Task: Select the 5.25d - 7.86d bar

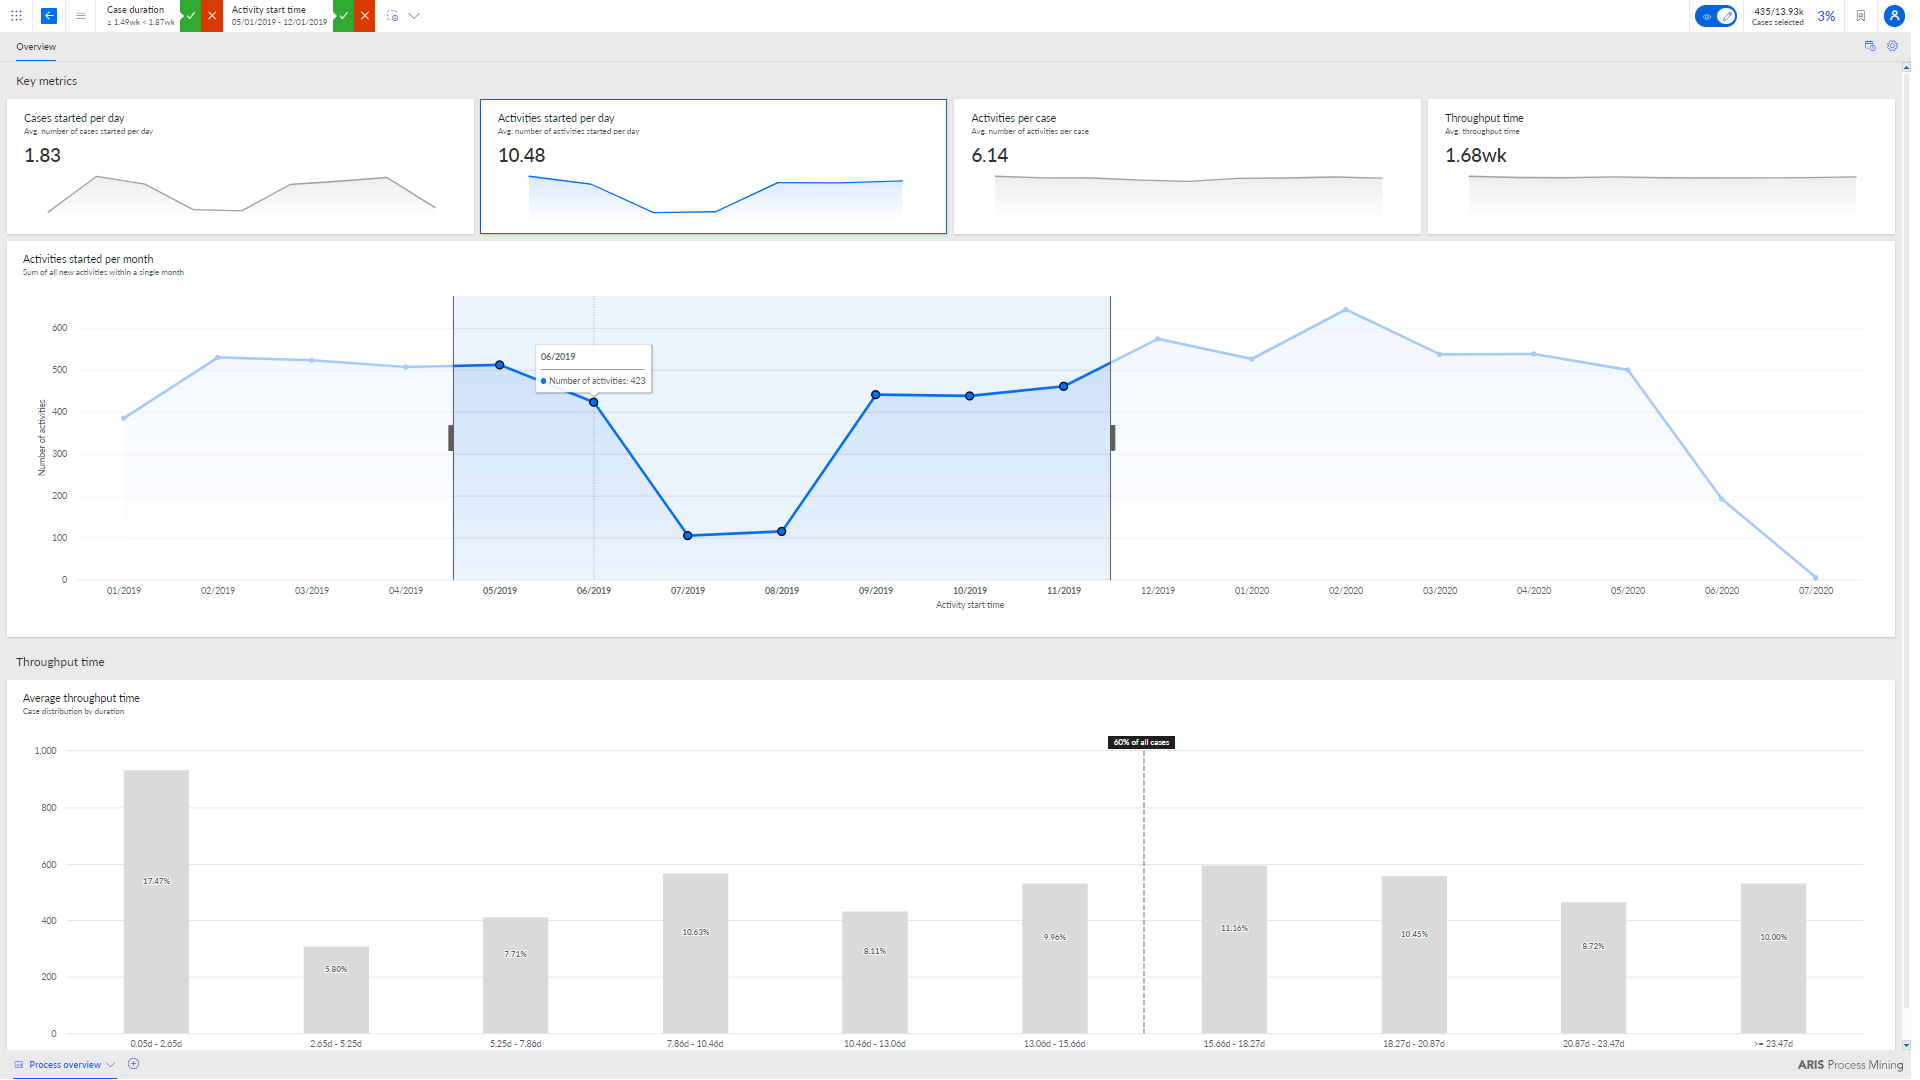Action: tap(516, 976)
